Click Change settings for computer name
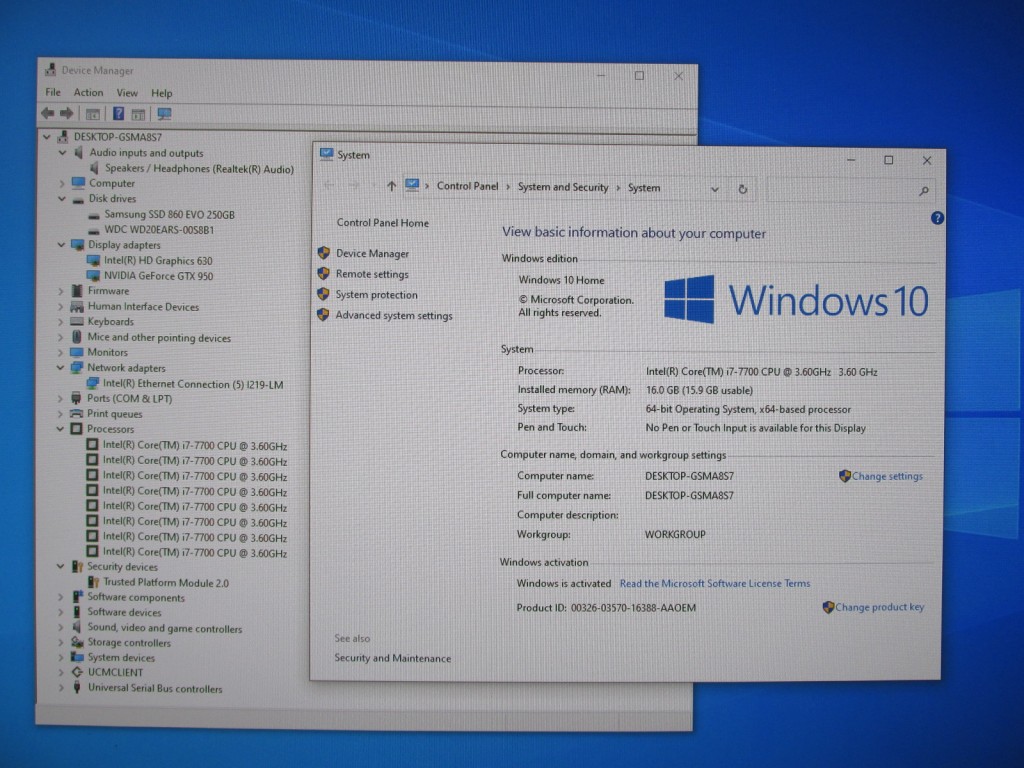Viewport: 1024px width, 768px height. (x=887, y=476)
